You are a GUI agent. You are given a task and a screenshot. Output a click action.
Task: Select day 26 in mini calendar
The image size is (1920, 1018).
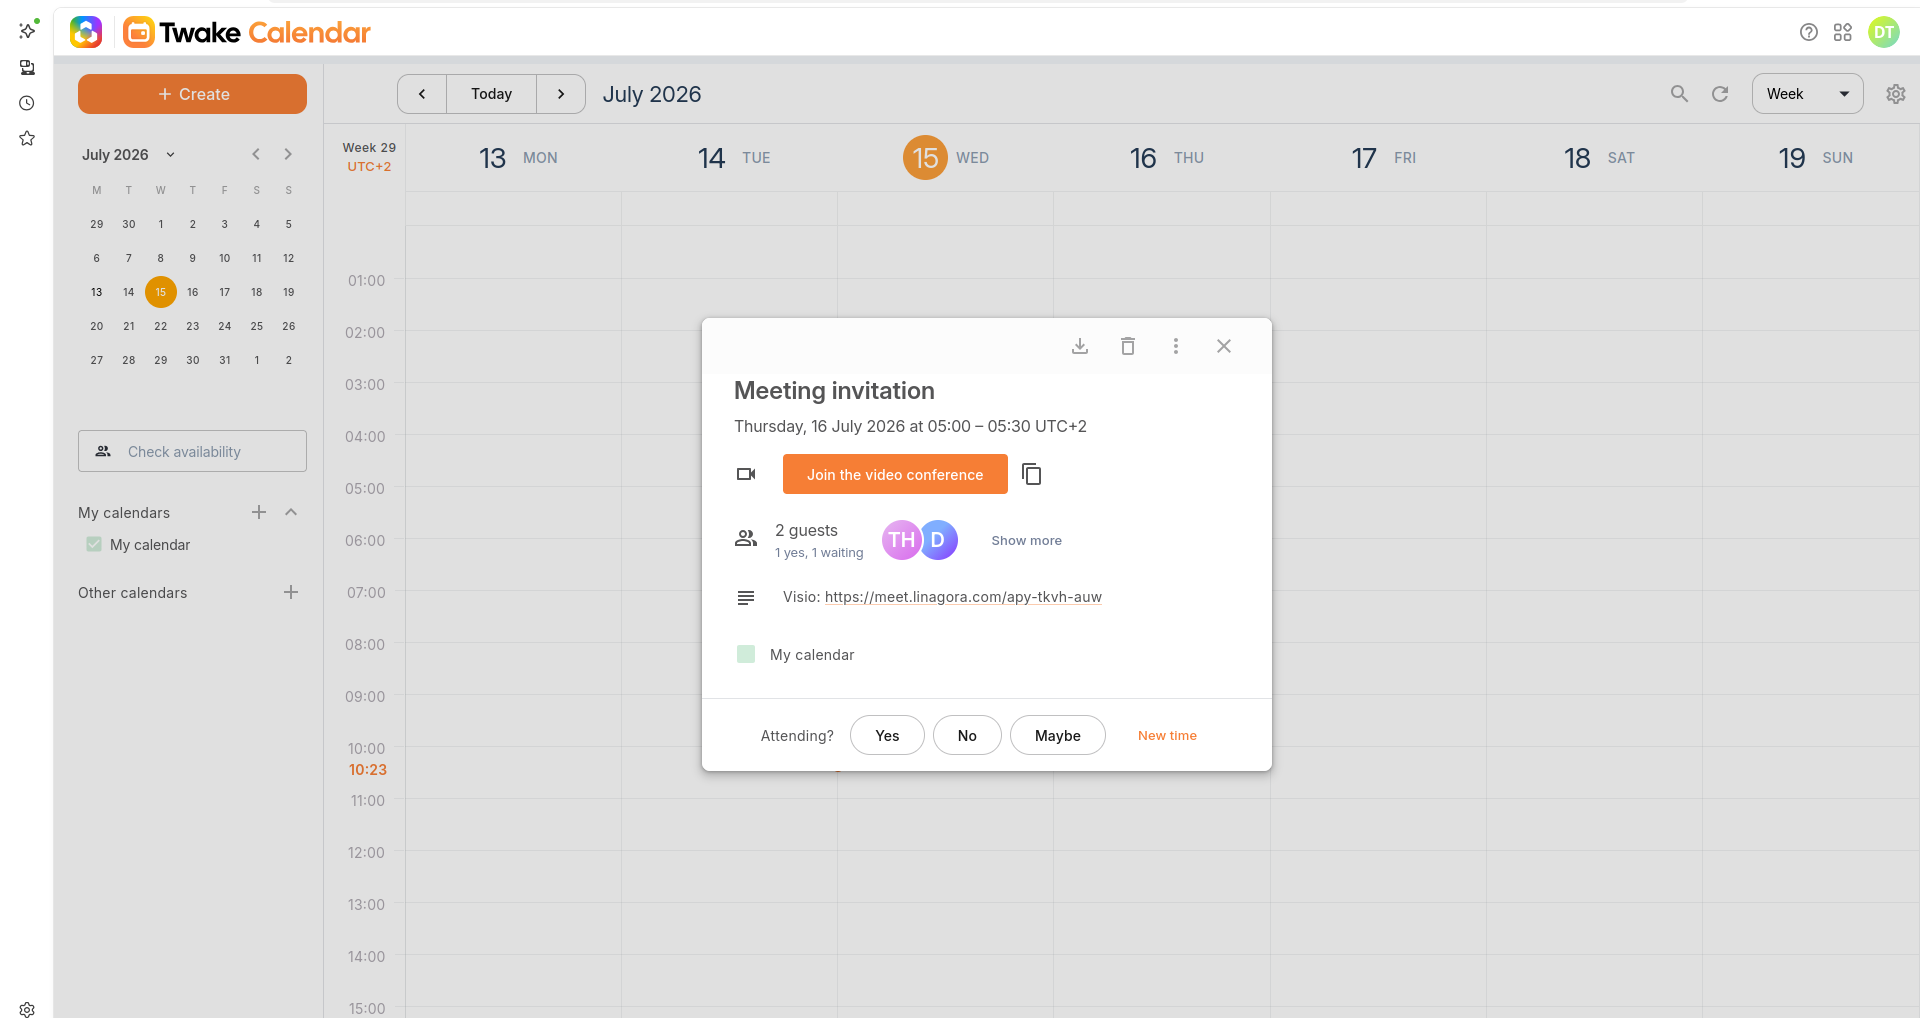coord(289,326)
